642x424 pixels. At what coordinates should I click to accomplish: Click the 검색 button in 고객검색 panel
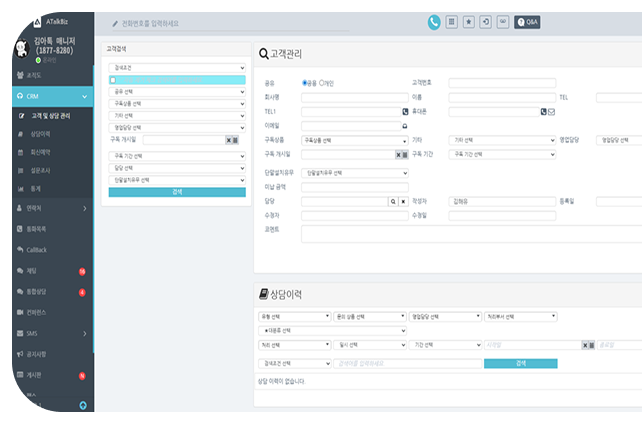(176, 191)
